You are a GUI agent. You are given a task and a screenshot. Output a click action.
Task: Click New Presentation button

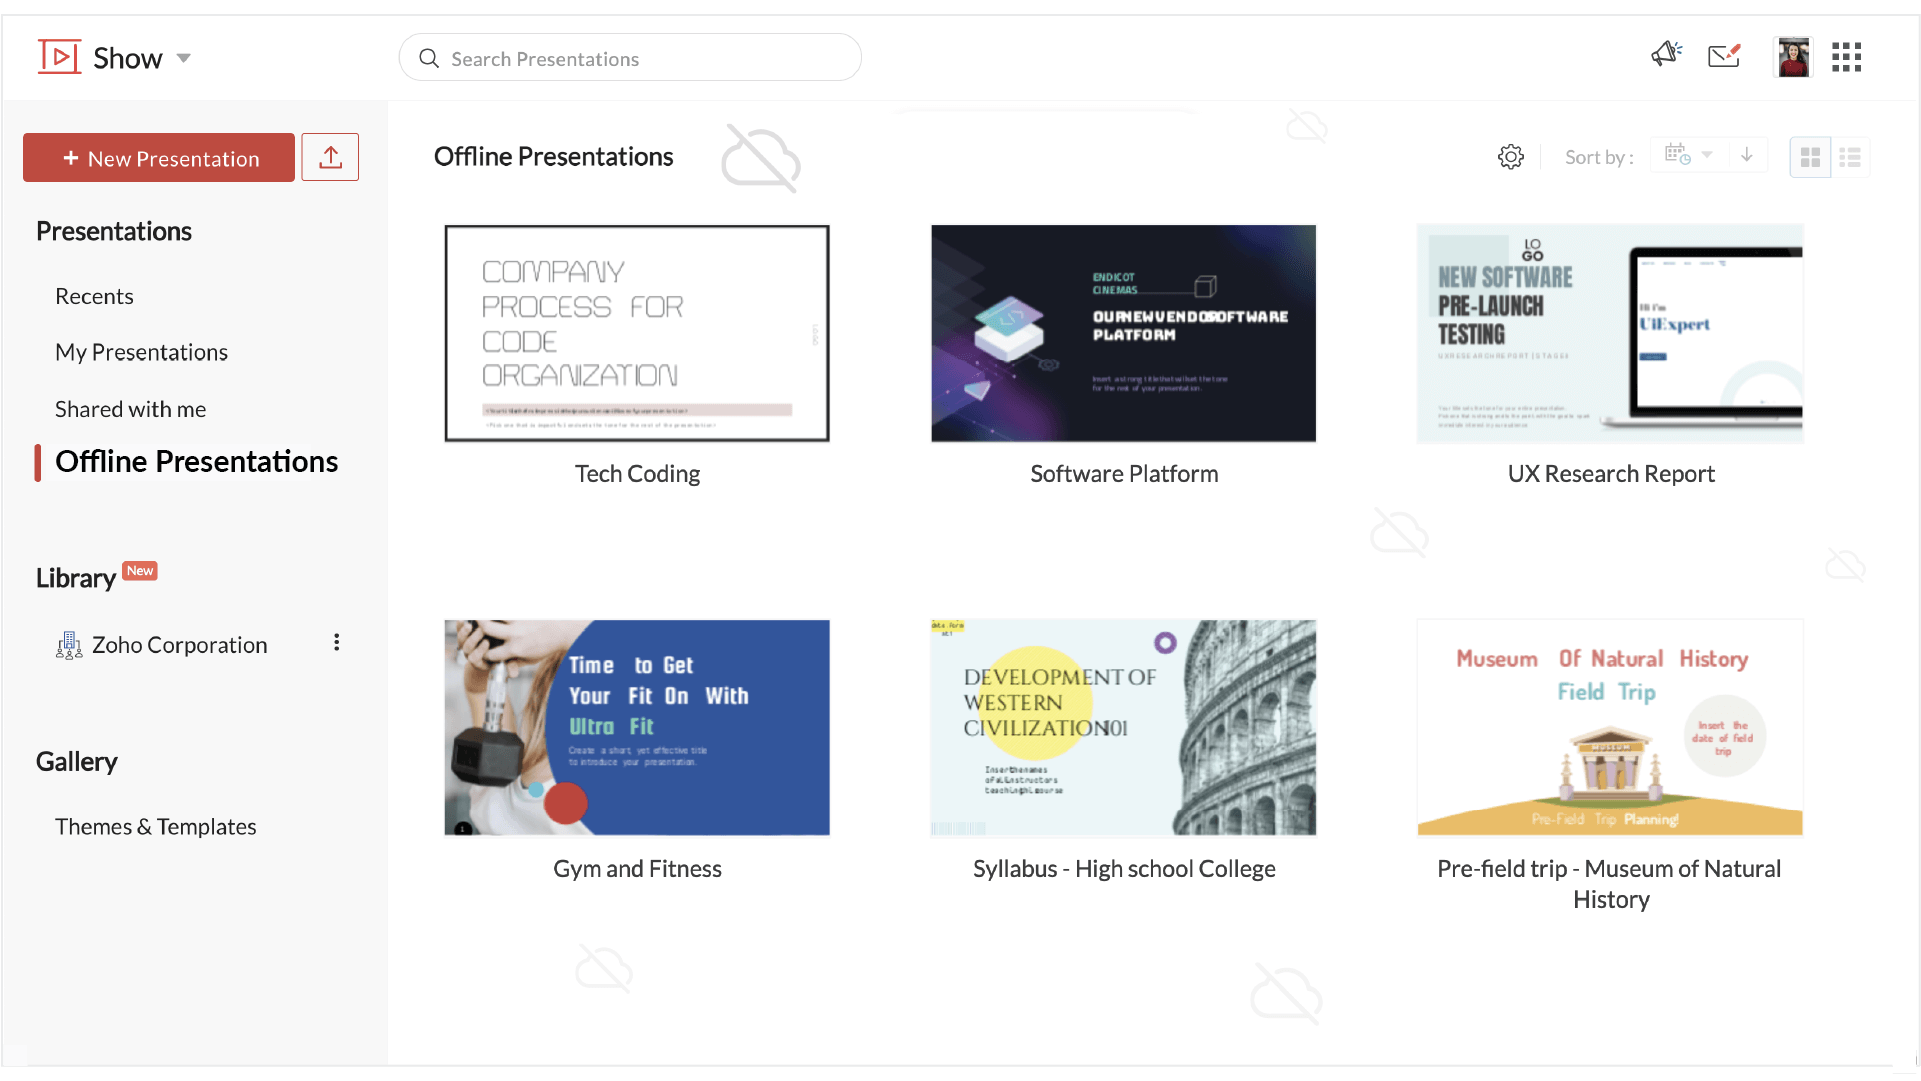(160, 158)
